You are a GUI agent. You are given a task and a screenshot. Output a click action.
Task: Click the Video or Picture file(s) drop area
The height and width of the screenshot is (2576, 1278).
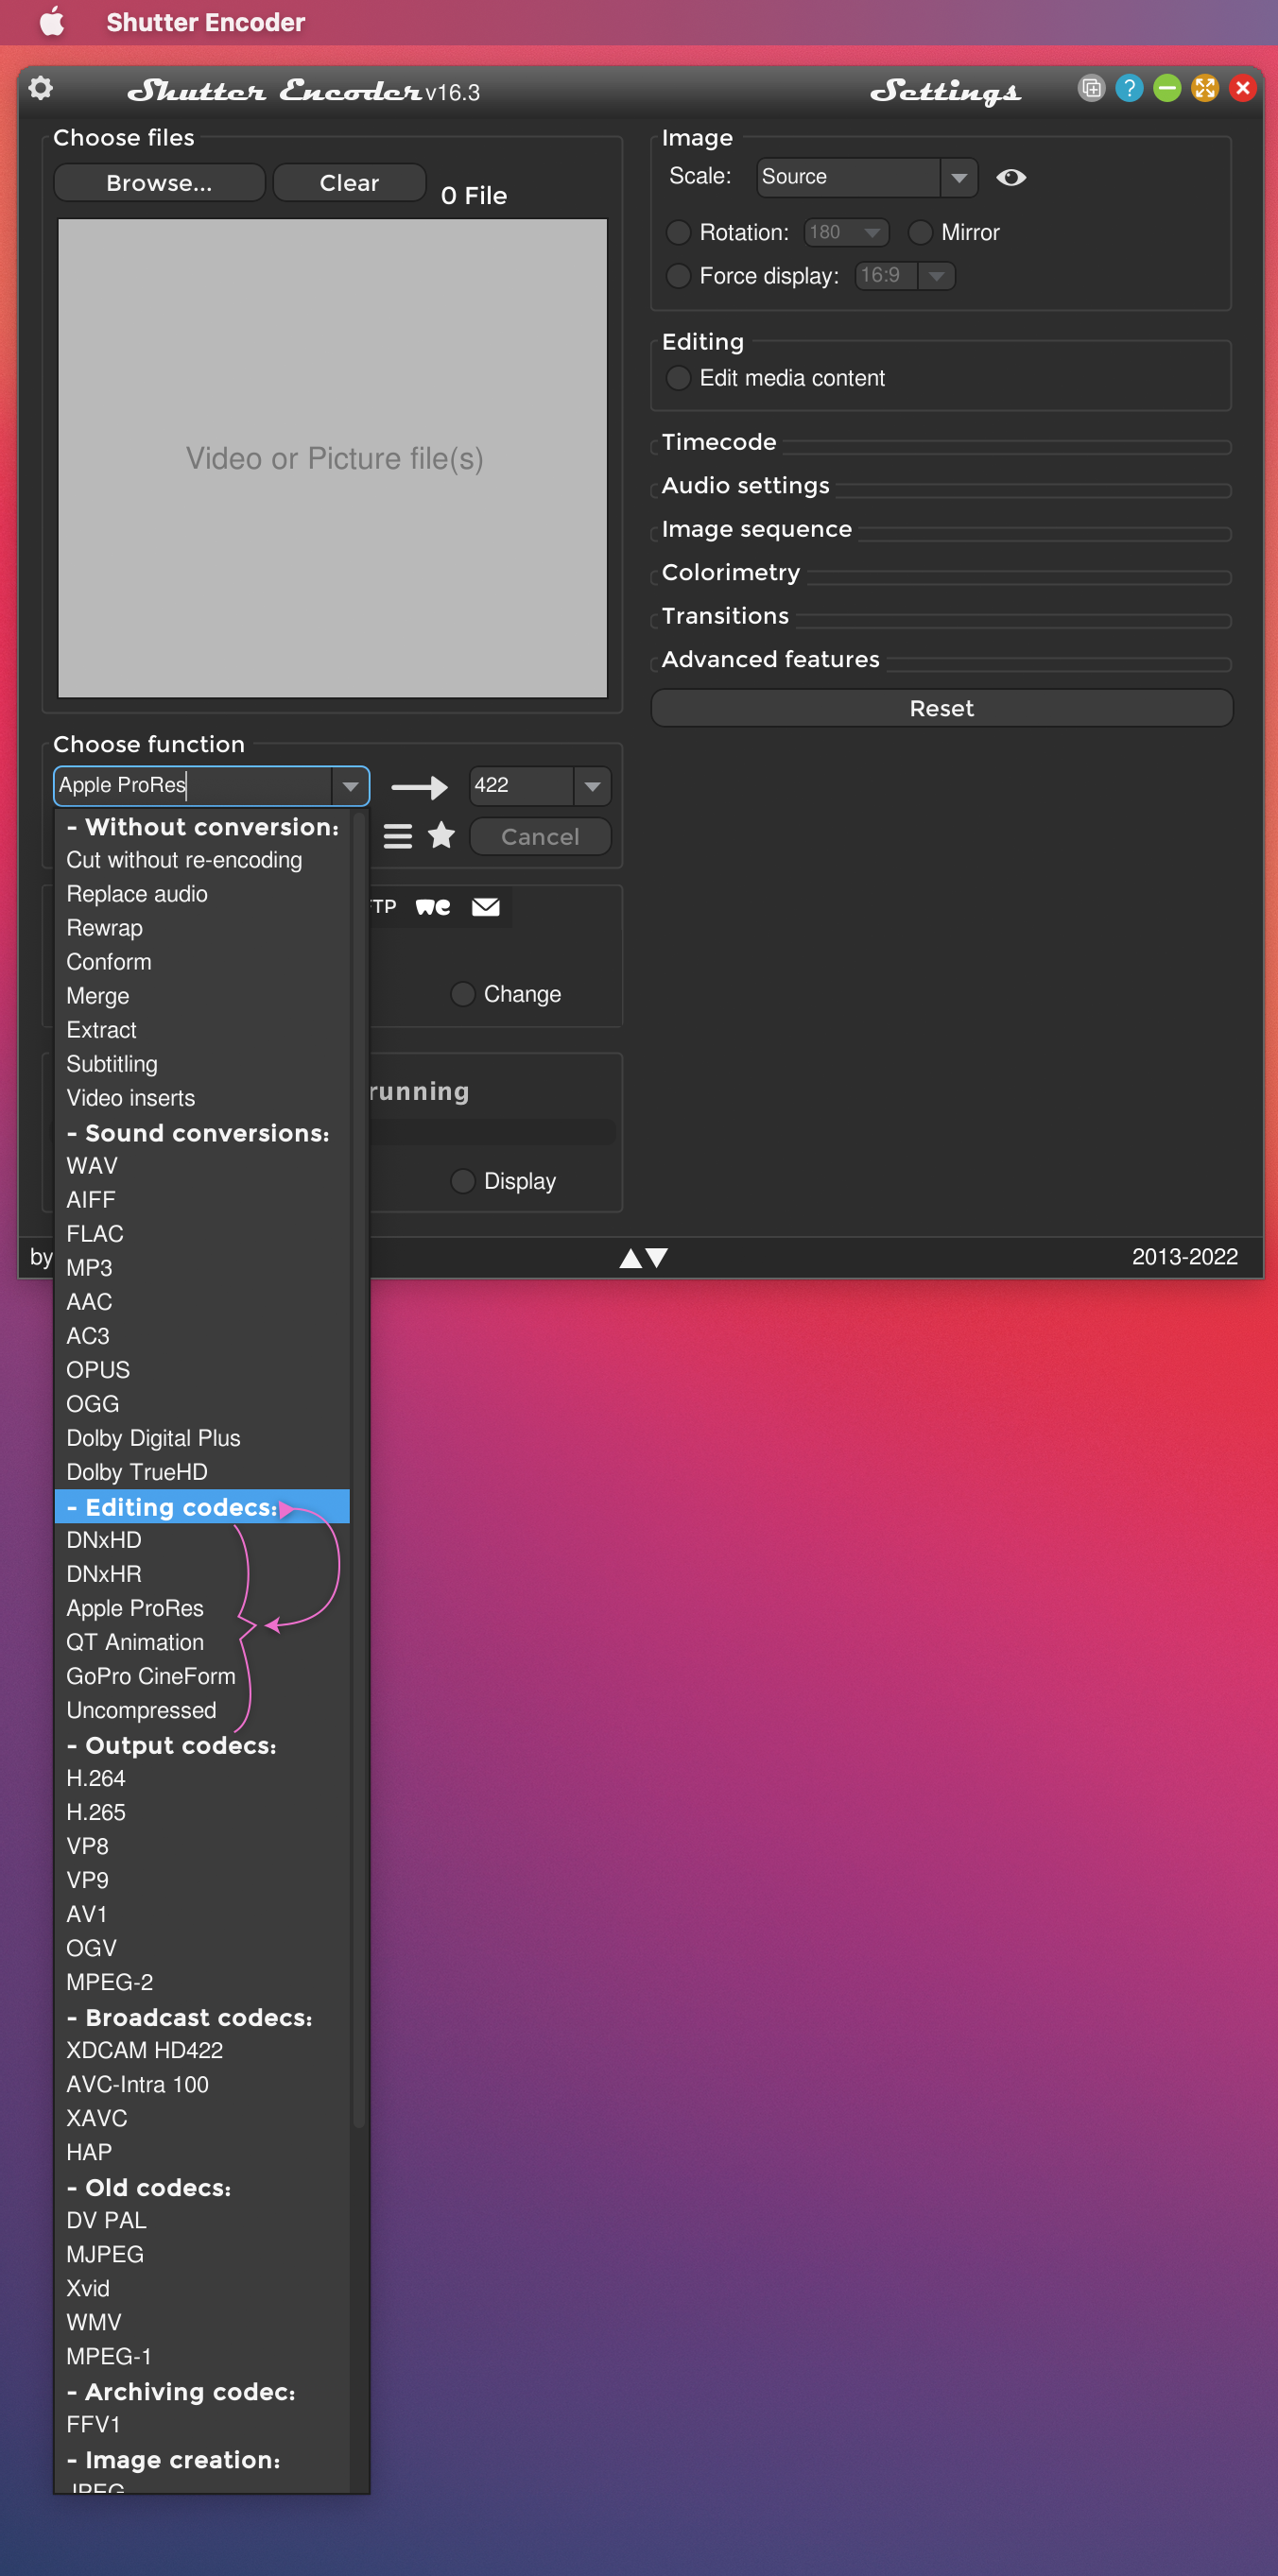(333, 458)
